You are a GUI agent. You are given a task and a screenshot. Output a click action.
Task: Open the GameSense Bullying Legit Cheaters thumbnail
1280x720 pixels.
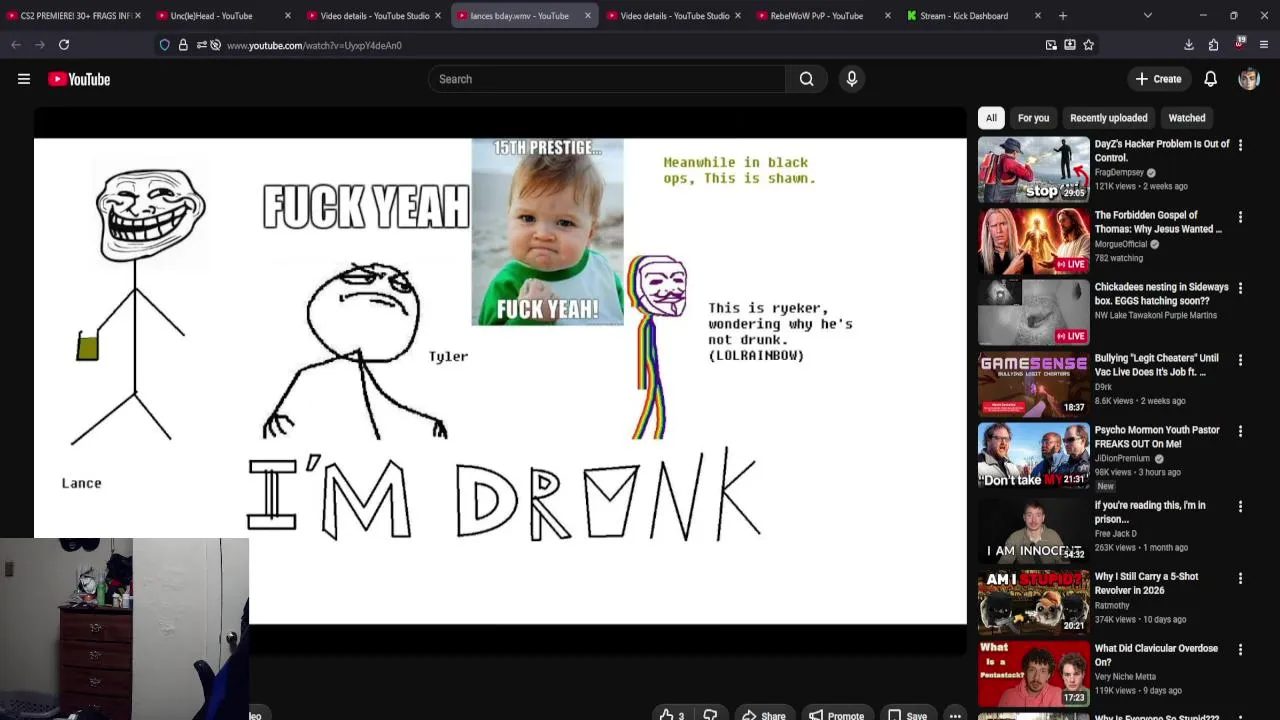tap(1033, 383)
